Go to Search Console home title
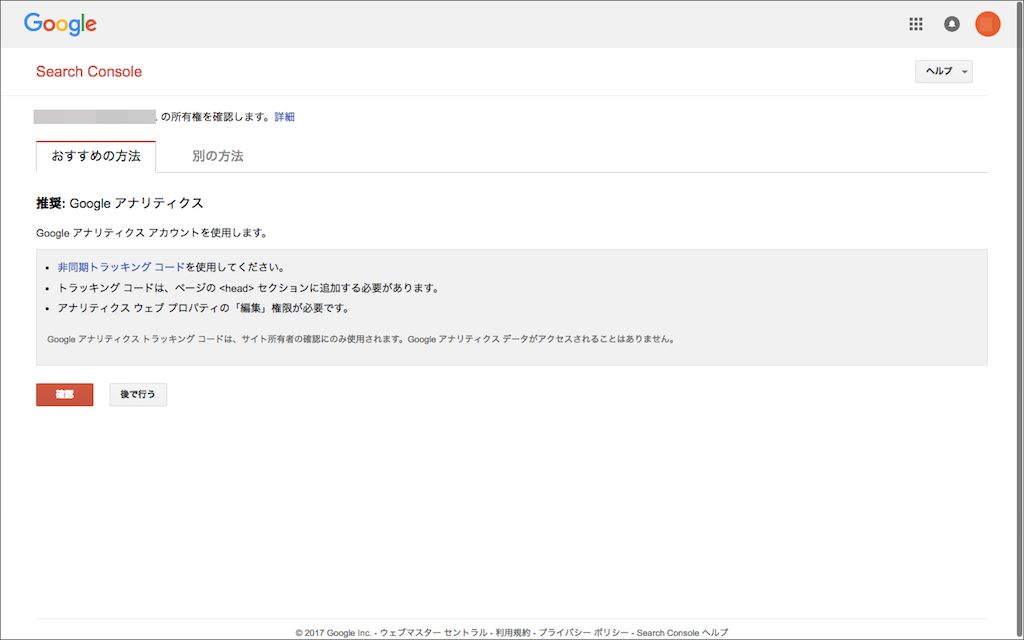Viewport: 1024px width, 640px height. (x=89, y=72)
